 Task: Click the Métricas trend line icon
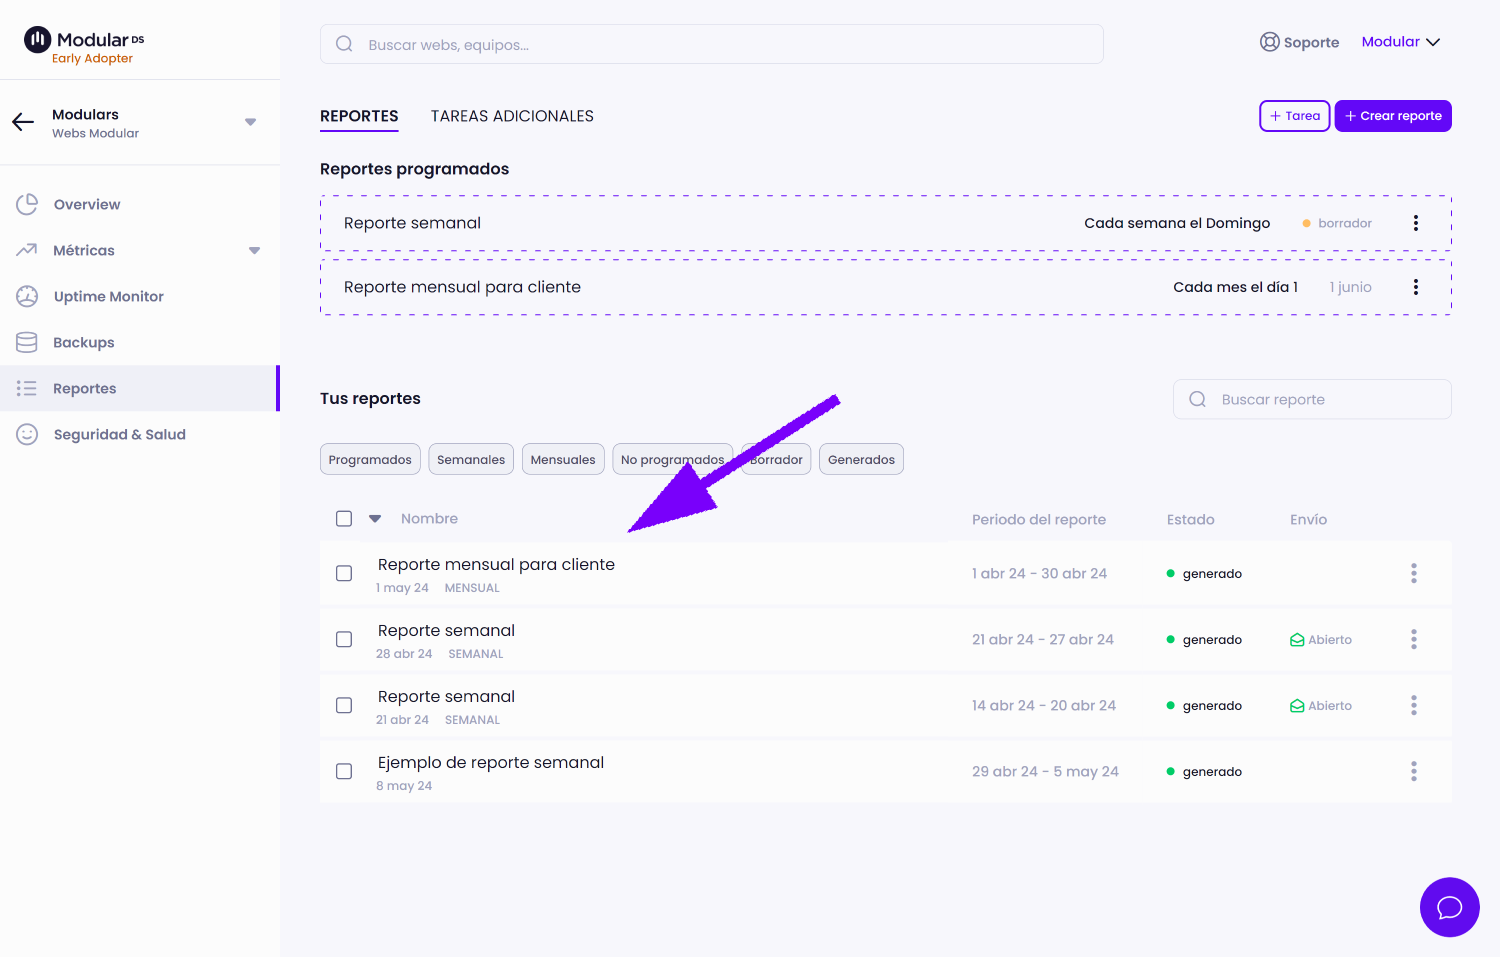[x=27, y=250]
